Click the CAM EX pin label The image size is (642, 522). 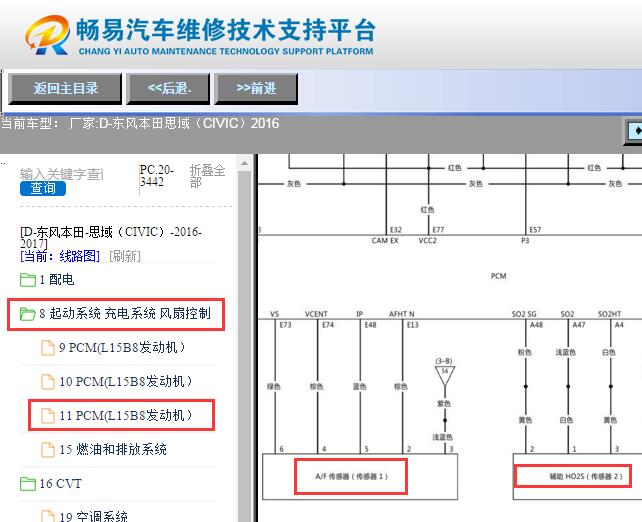coord(385,241)
